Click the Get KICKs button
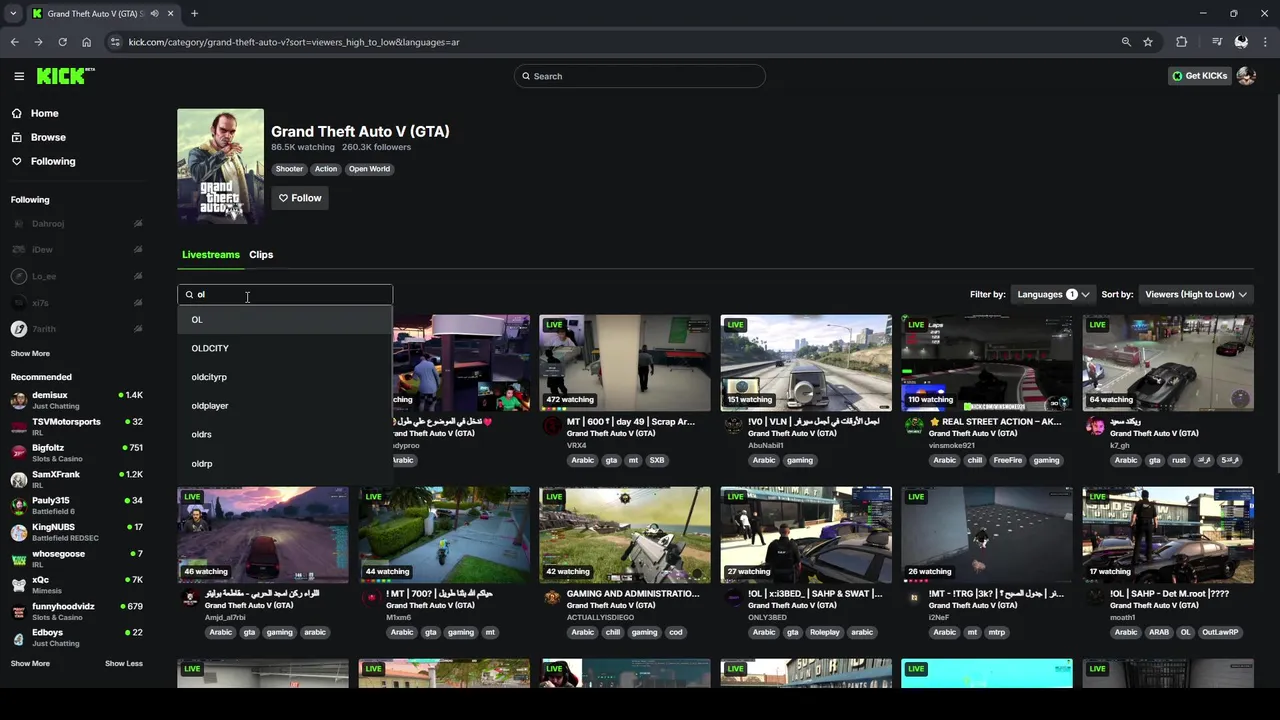1280x720 pixels. click(1199, 76)
